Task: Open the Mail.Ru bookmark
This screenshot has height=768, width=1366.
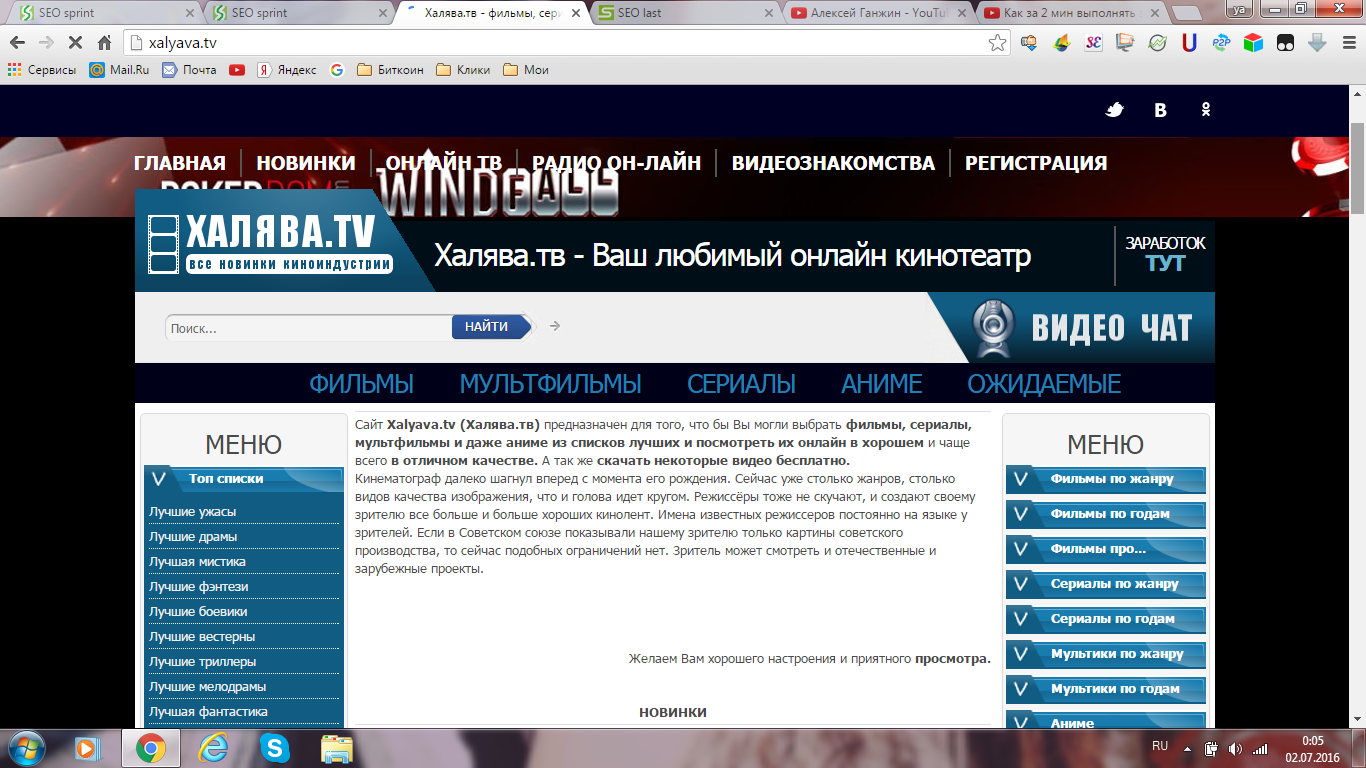Action: tap(119, 70)
